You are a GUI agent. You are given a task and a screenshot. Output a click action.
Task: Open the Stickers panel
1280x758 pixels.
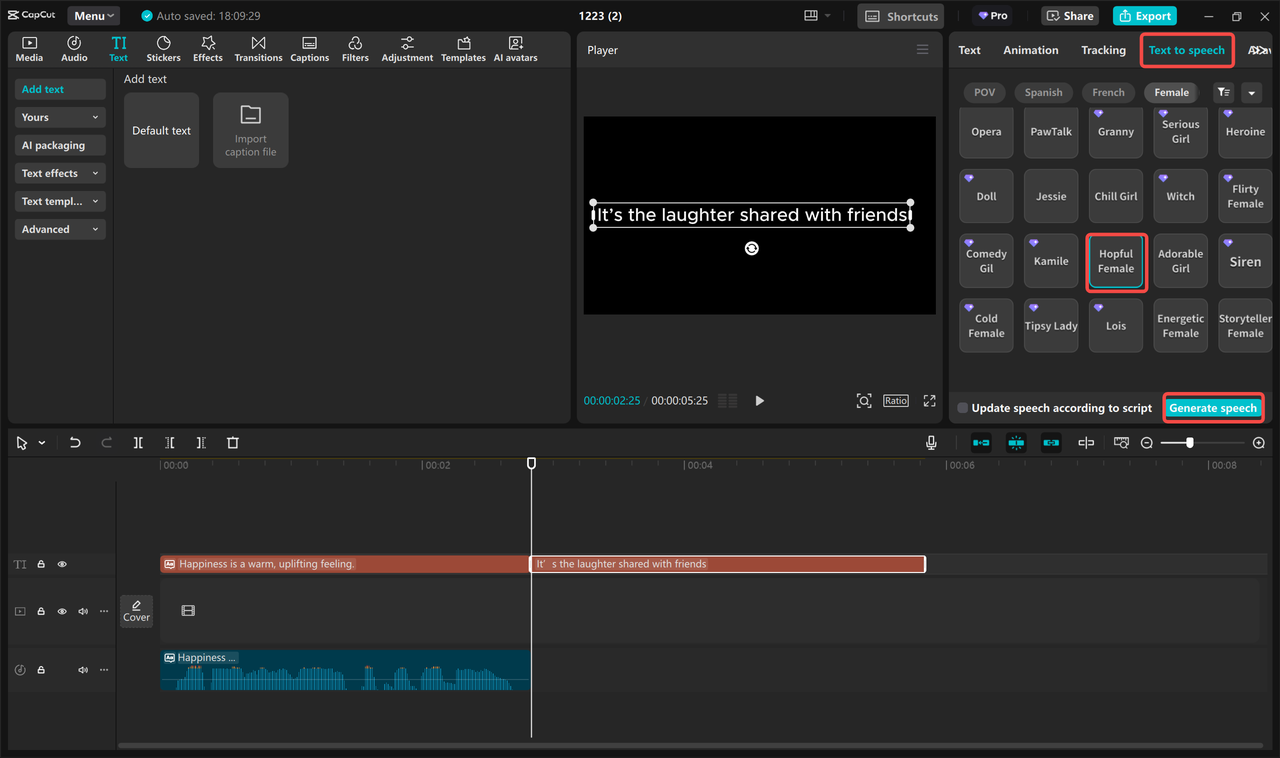click(163, 49)
